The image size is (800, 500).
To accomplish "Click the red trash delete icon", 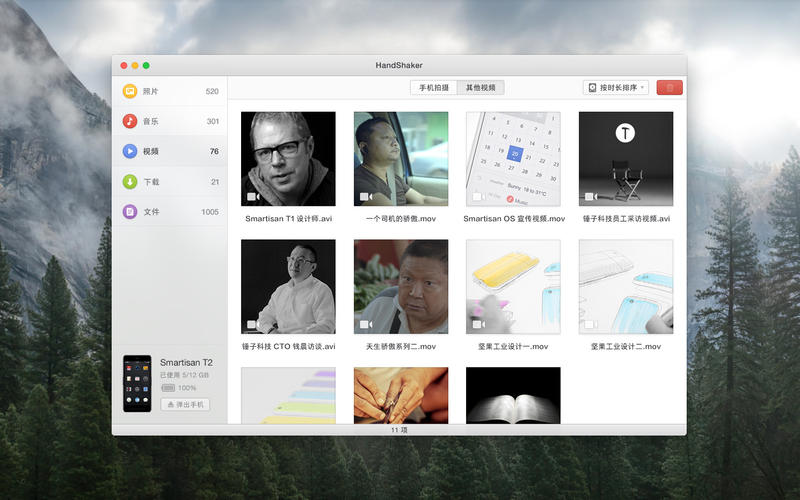I will point(670,88).
